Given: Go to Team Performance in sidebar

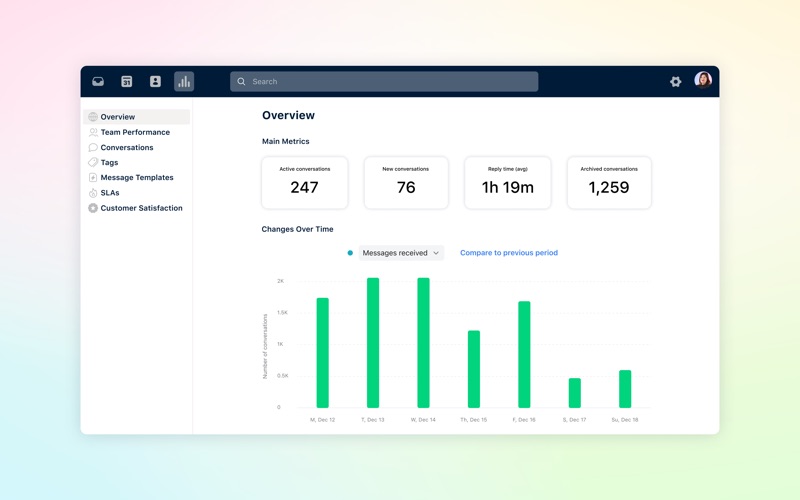Looking at the screenshot, I should [137, 132].
